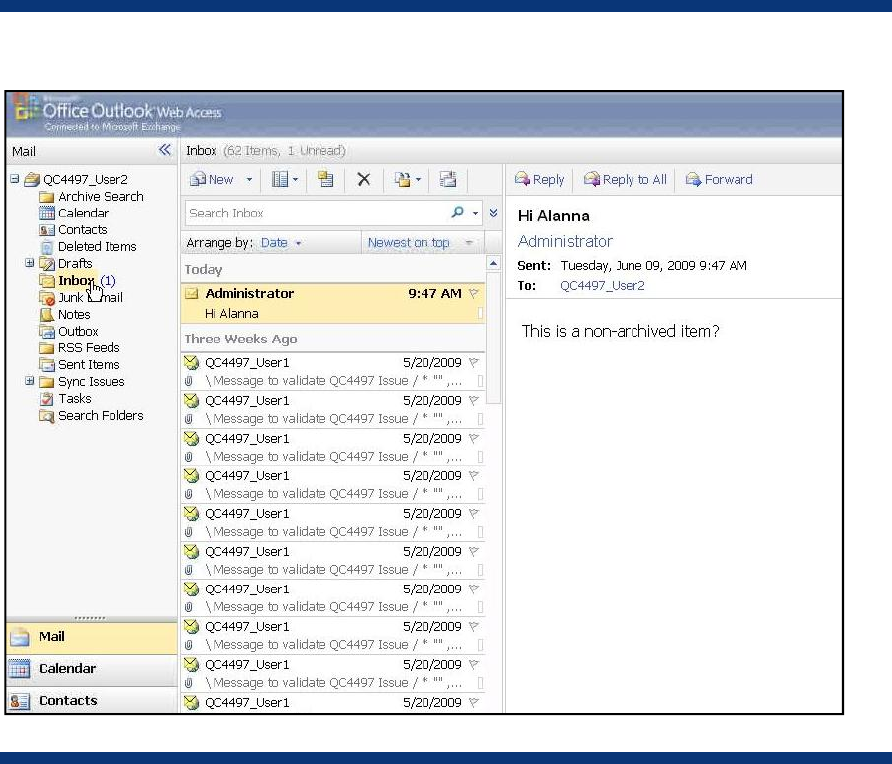Collapse the Mail navigation pane with chevrons
This screenshot has height=764, width=892.
164,150
